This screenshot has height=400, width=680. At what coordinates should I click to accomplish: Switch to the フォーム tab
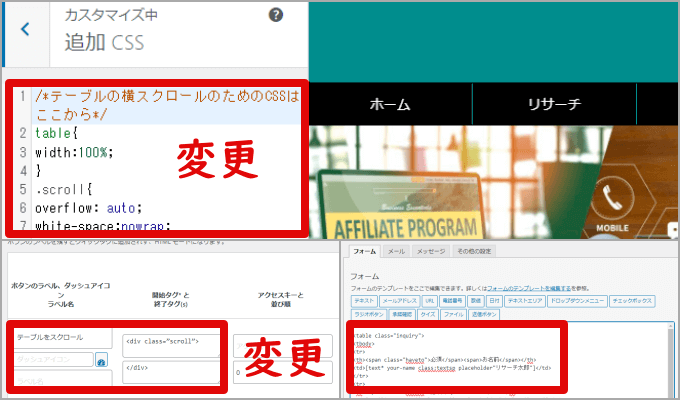pyautogui.click(x=365, y=251)
